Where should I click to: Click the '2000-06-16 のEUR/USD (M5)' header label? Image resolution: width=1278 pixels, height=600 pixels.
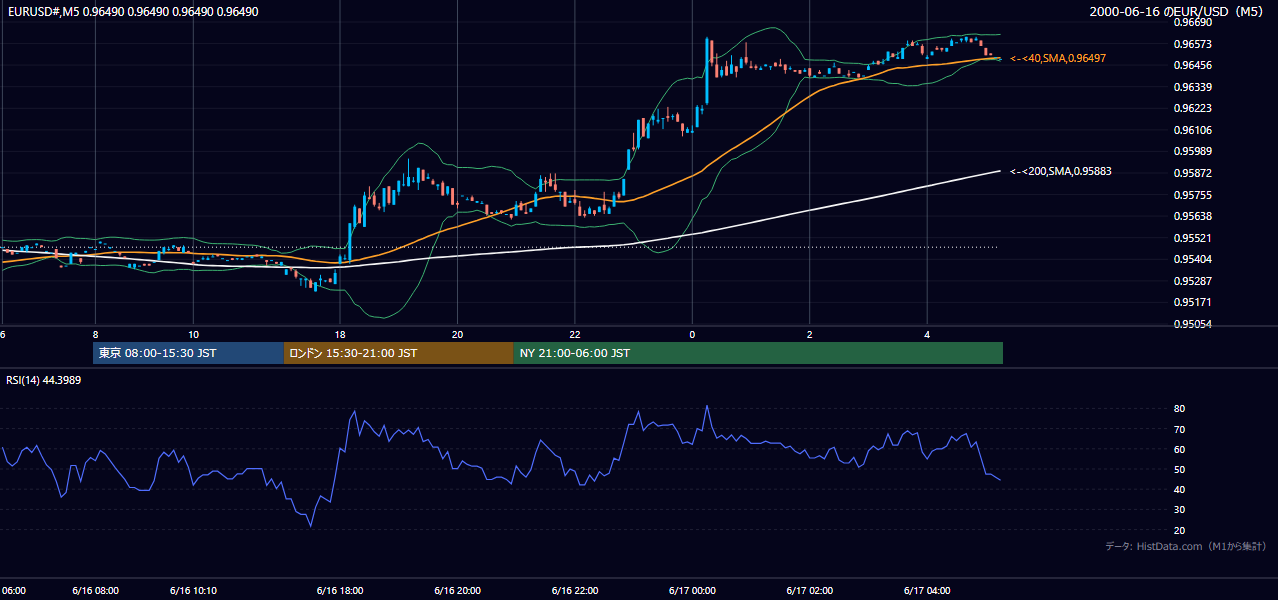1177,12
